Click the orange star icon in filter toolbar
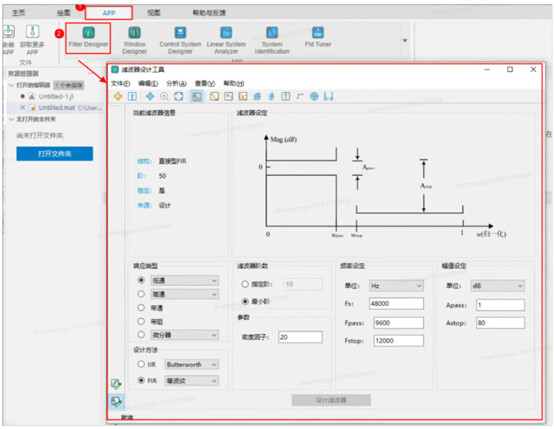Image resolution: width=554 pixels, height=429 pixels. [x=118, y=96]
